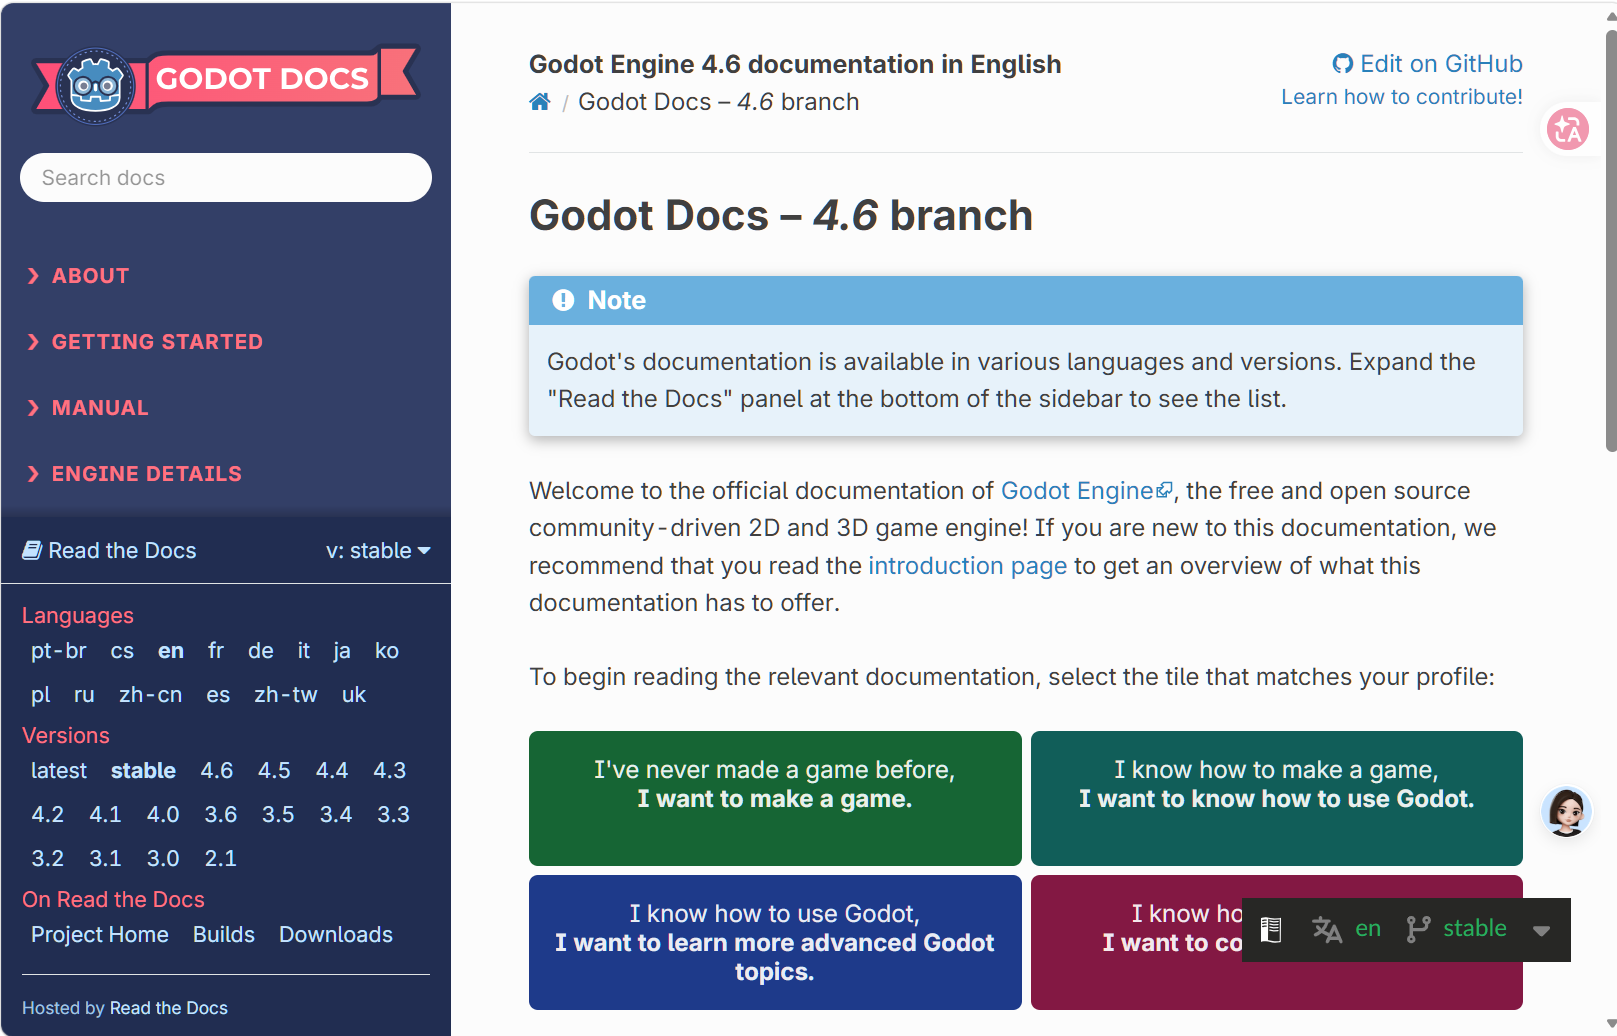Focus the Search docs field
This screenshot has height=1036, width=1617.
coord(226,178)
